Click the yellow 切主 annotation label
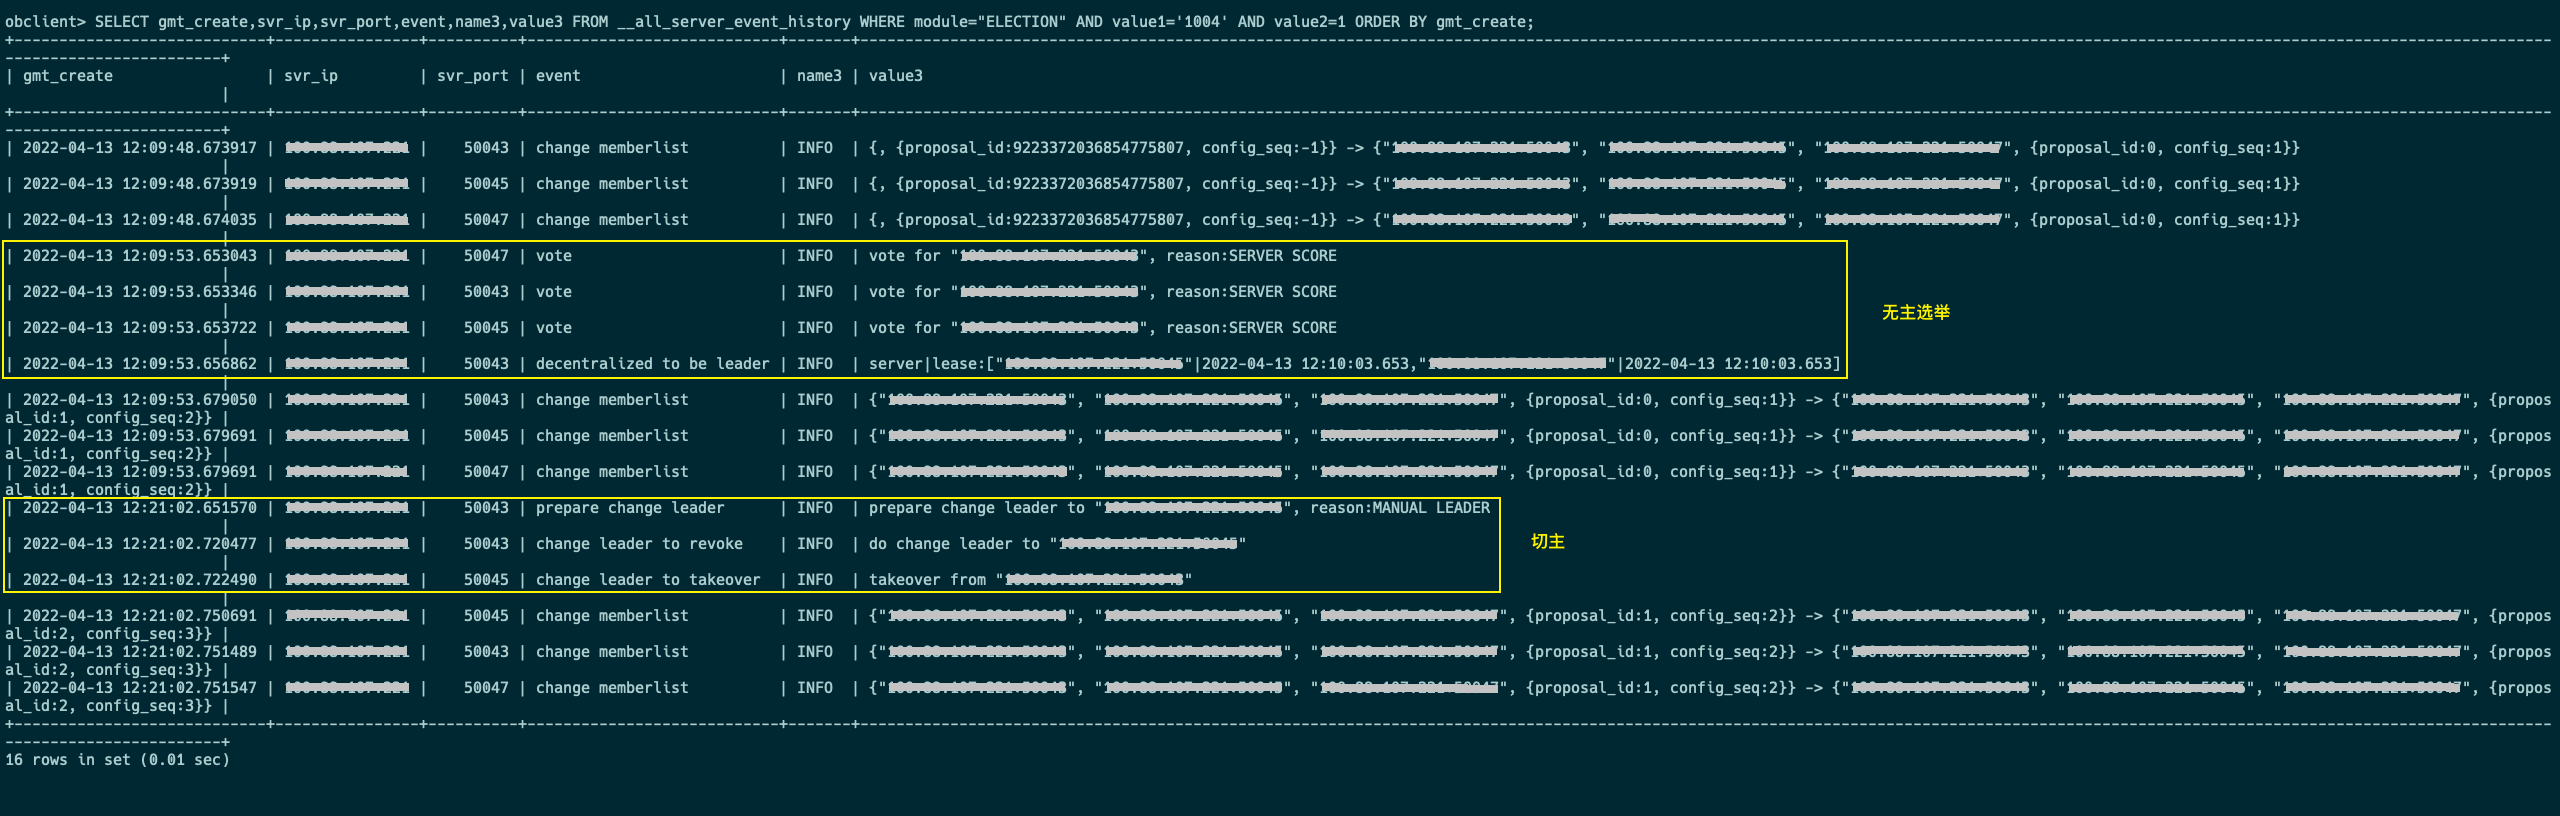The image size is (2560, 816). tap(1548, 541)
